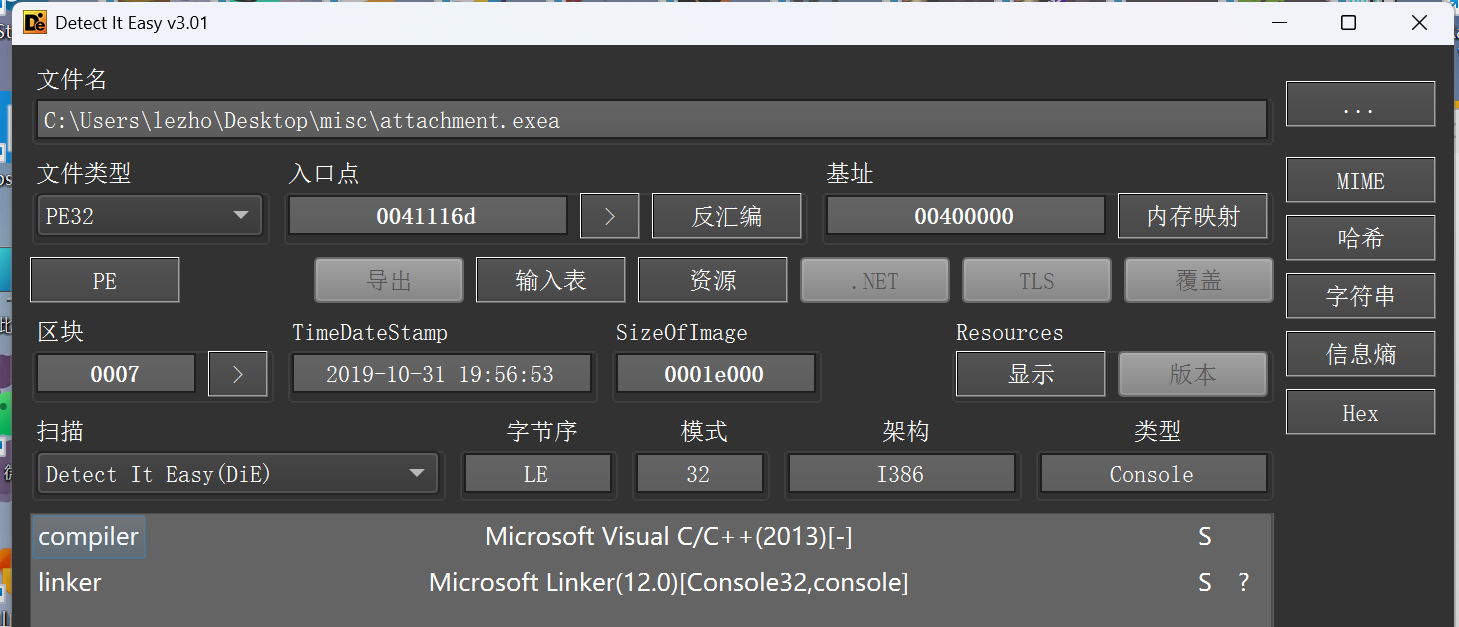The width and height of the screenshot is (1459, 627).
Task: Click the PE button
Action: click(105, 280)
